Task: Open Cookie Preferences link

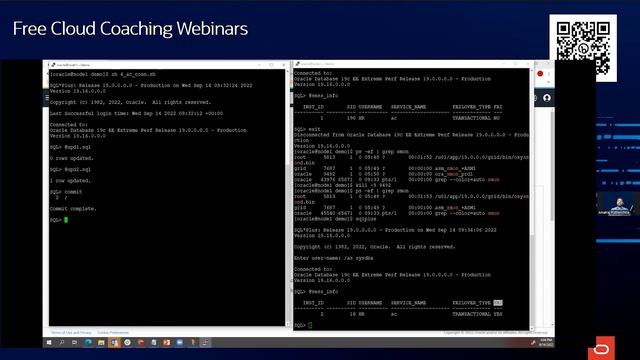Action: click(x=113, y=333)
